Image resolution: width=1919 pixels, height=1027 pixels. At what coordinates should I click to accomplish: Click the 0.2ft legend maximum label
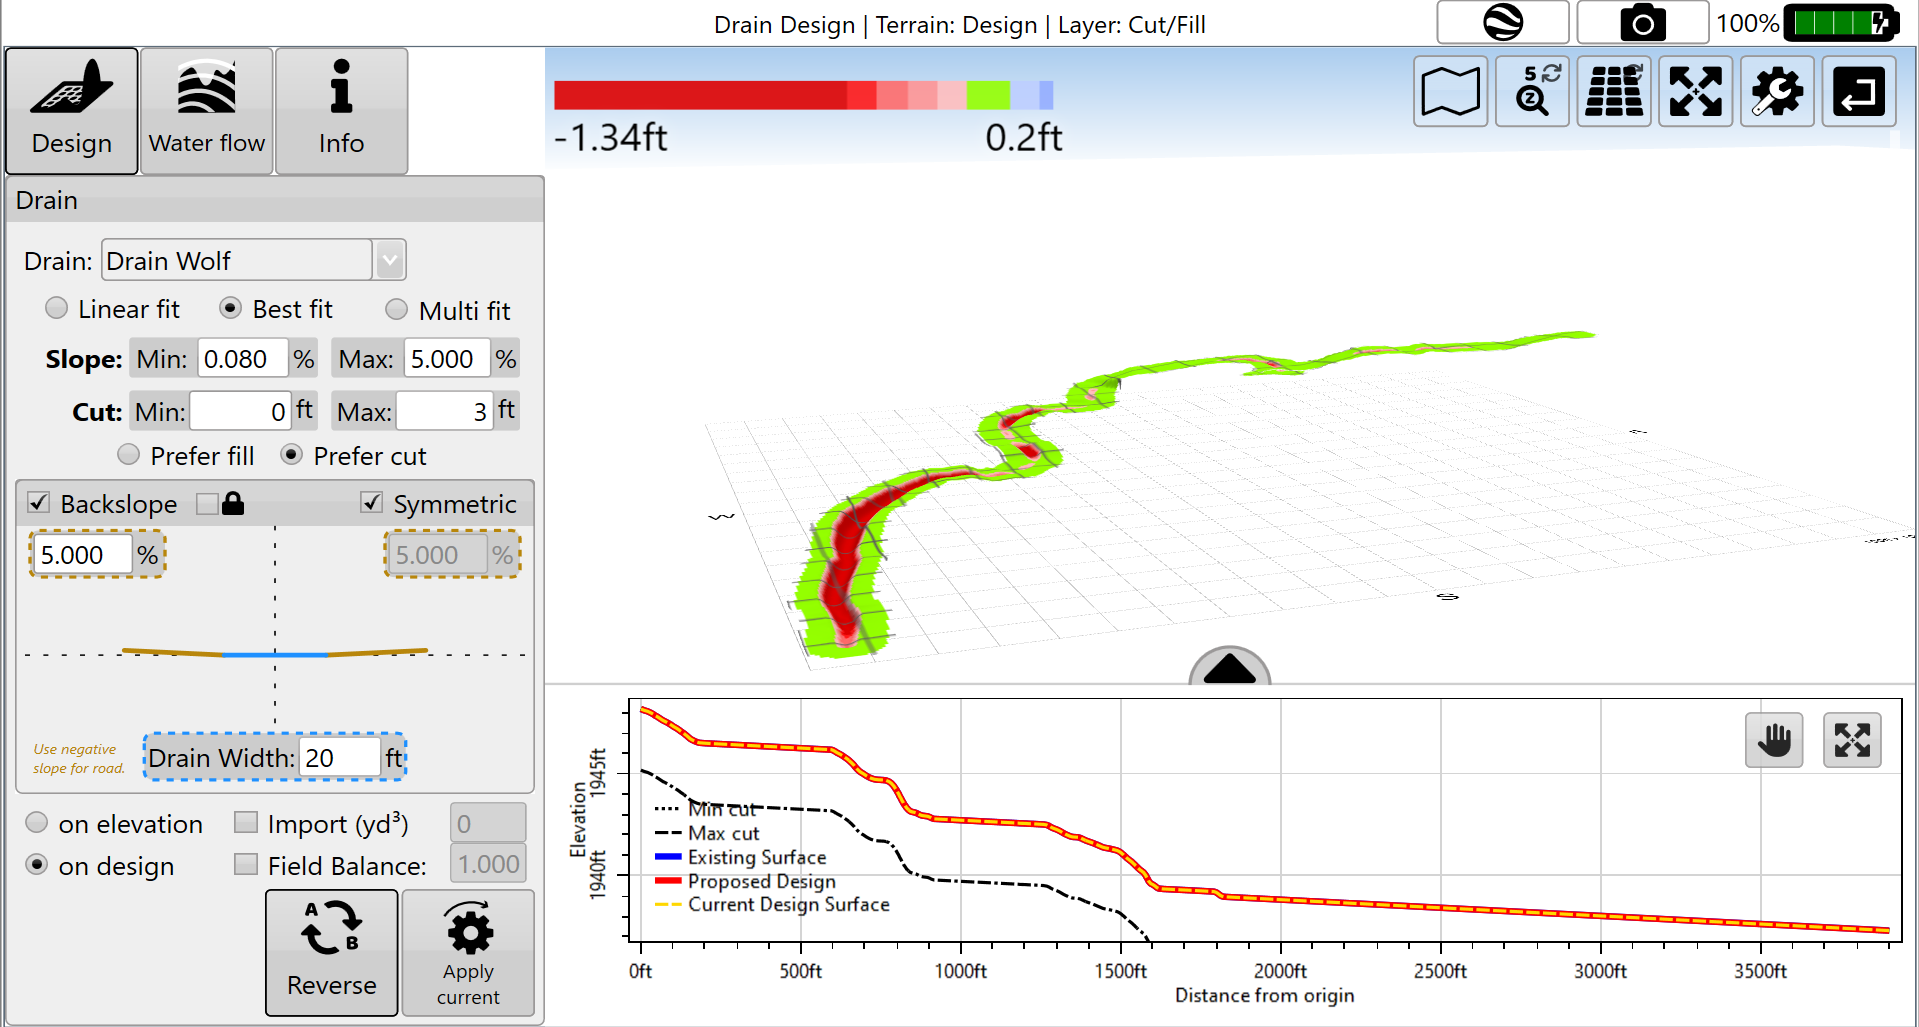click(1023, 137)
